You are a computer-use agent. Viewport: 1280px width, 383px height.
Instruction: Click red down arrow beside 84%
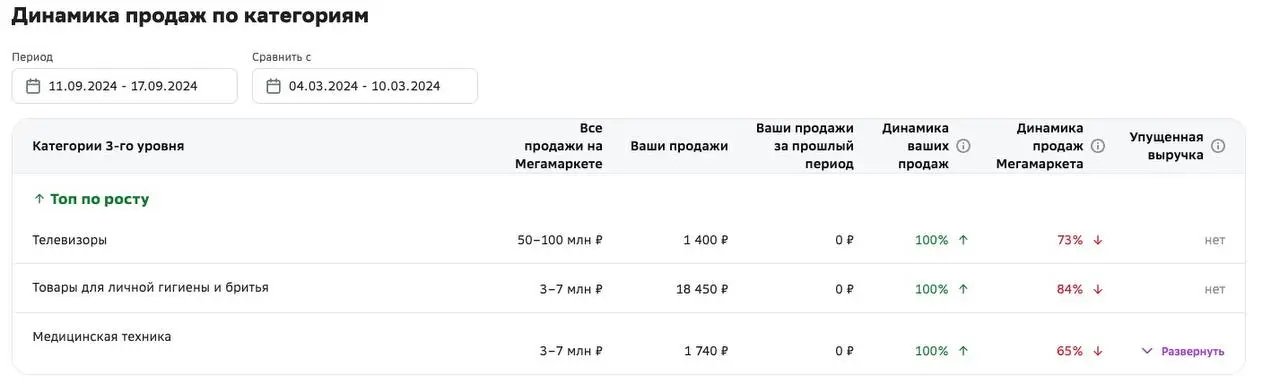[1097, 289]
